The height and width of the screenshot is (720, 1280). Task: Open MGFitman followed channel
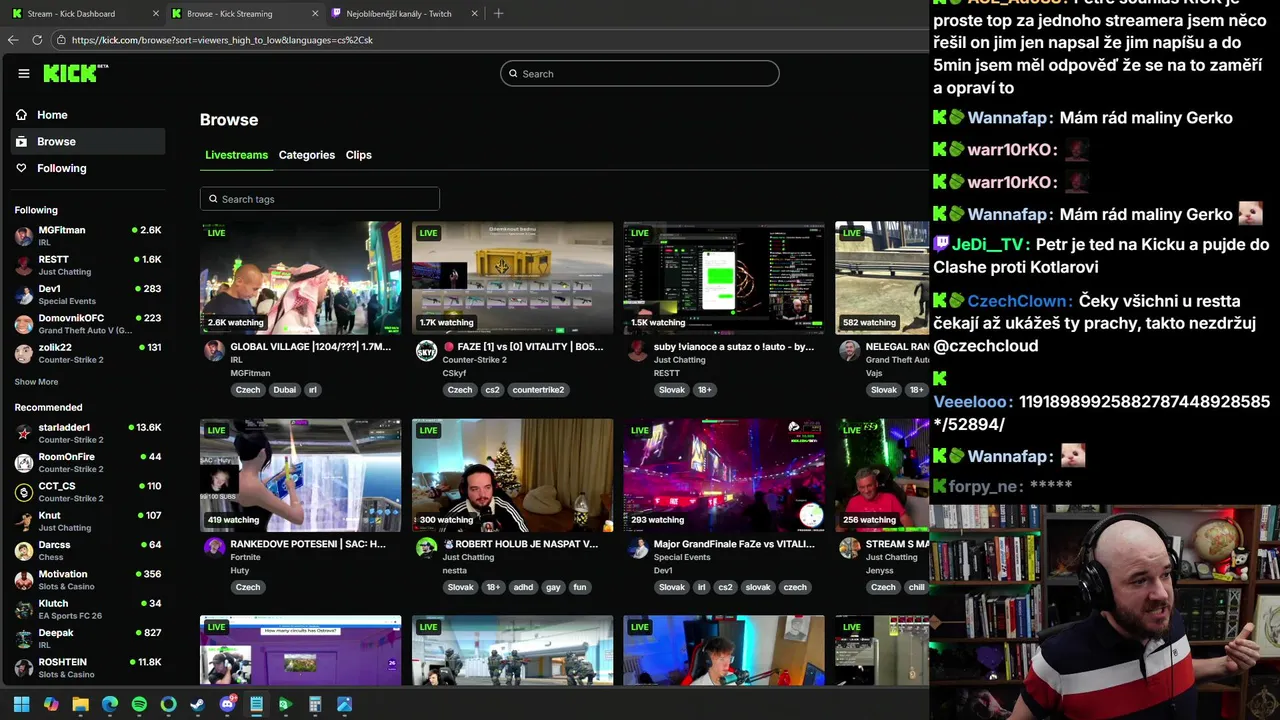pos(88,236)
